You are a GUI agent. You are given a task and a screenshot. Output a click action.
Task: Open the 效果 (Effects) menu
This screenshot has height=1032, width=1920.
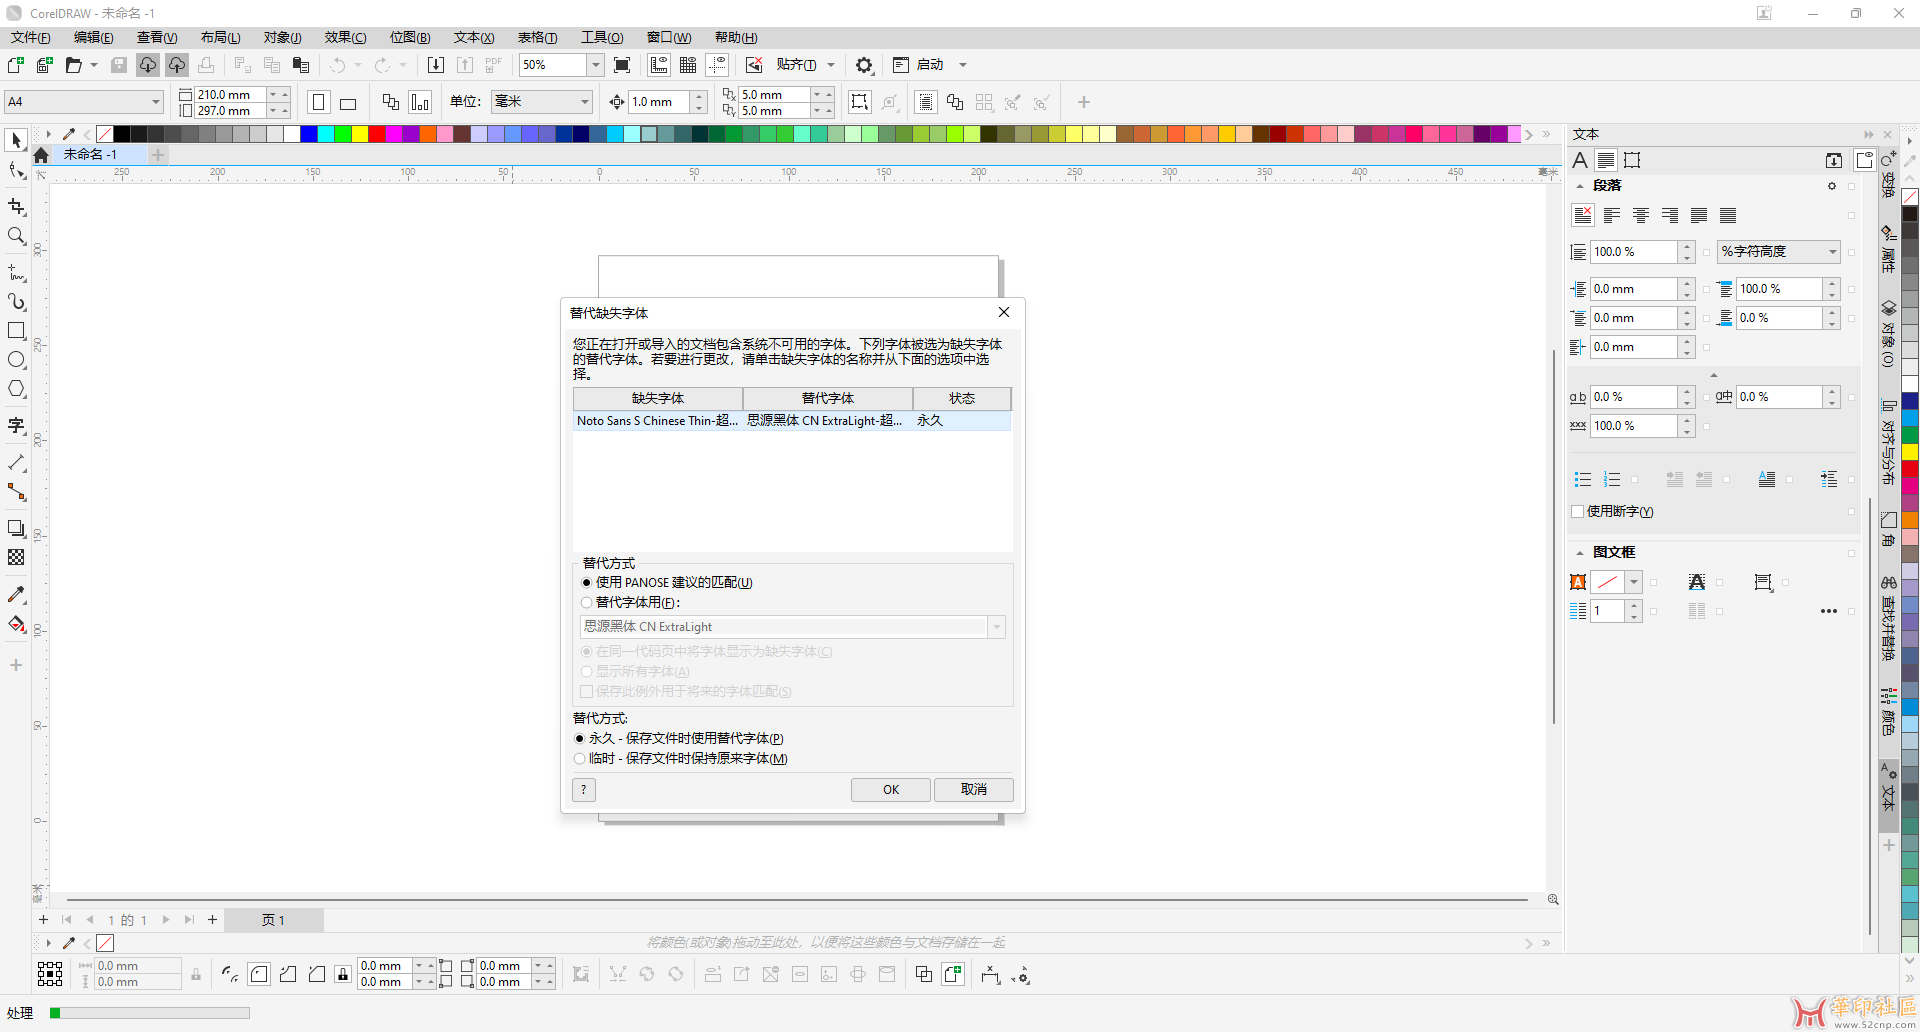(345, 38)
